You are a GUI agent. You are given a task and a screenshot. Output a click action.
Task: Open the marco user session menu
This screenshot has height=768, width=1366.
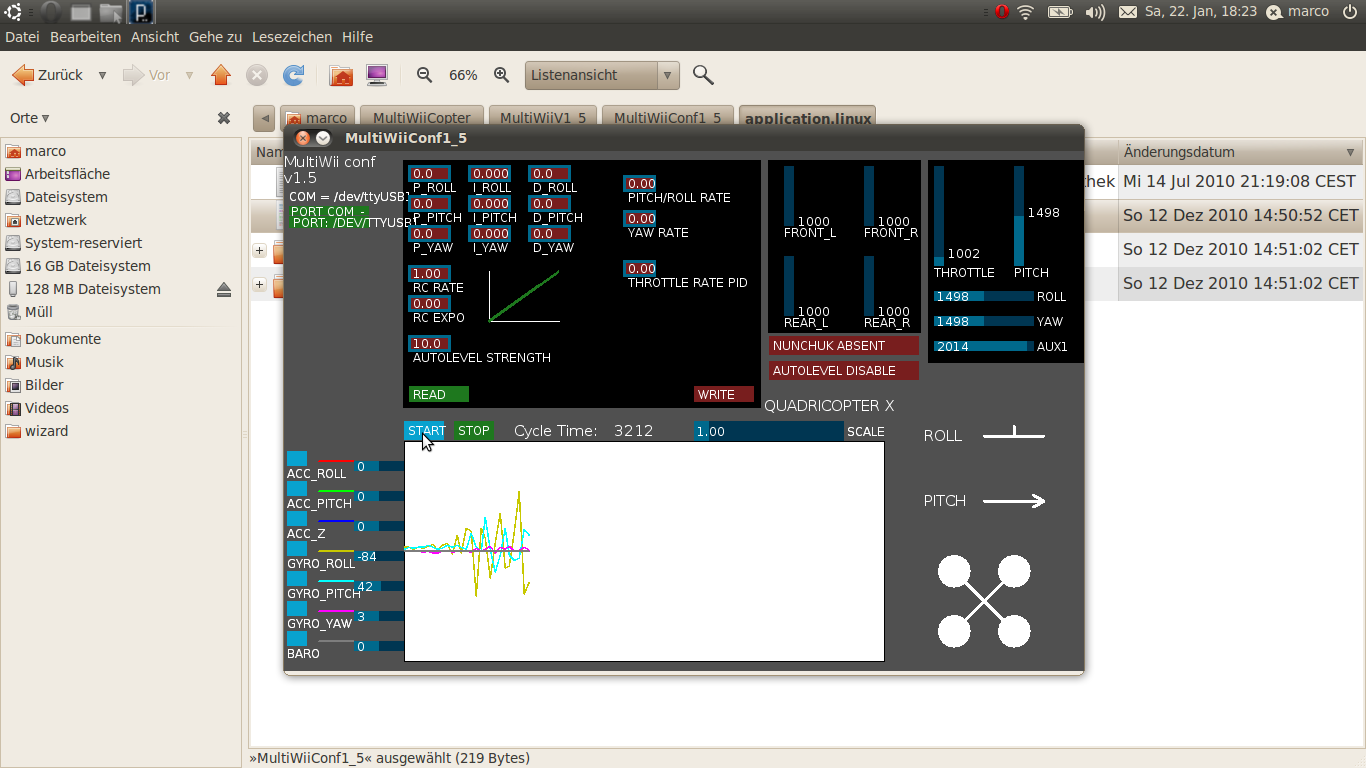coord(1298,12)
